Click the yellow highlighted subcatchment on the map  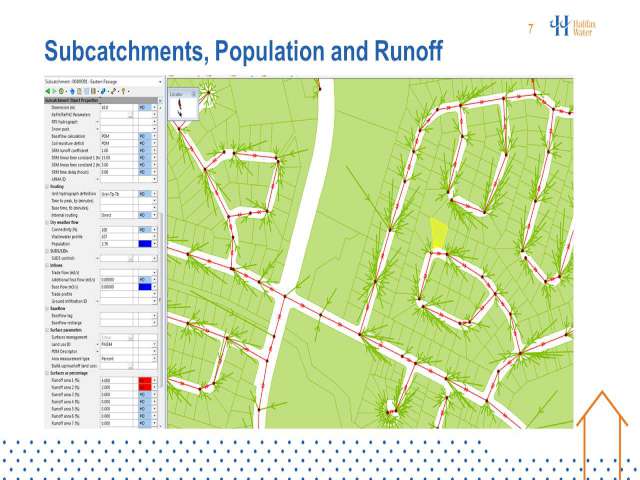click(x=439, y=233)
